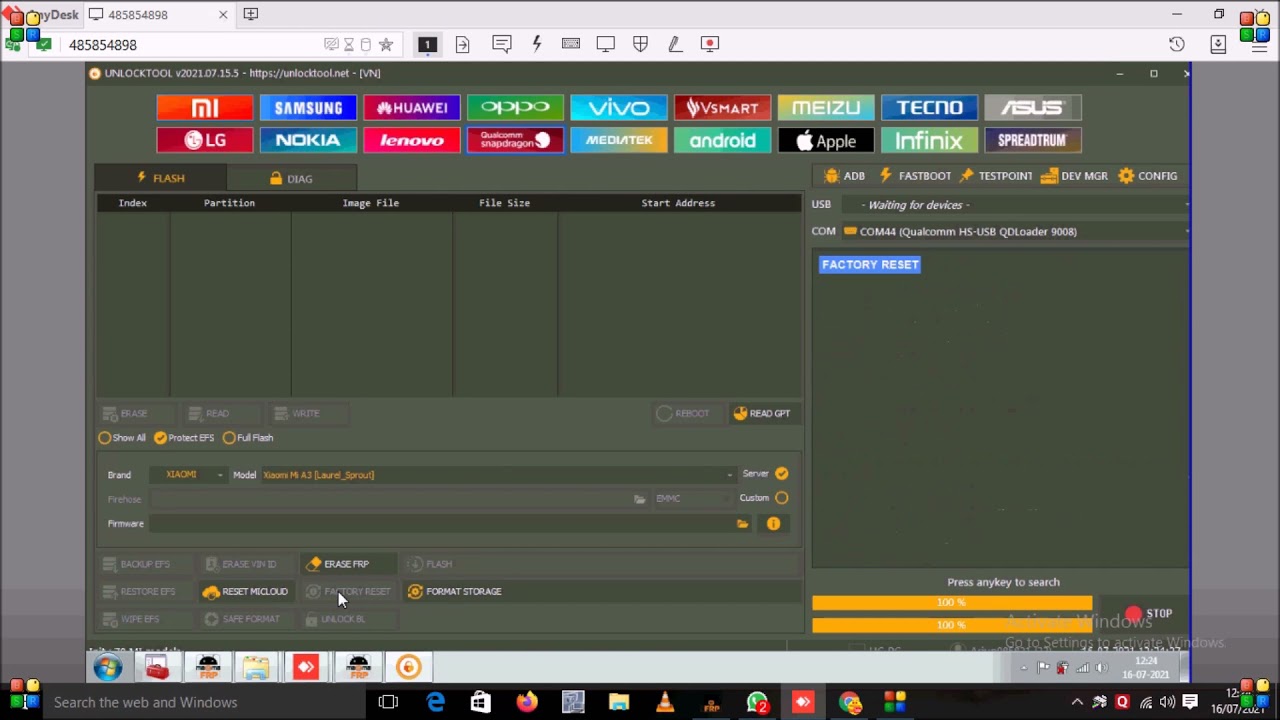This screenshot has height=720, width=1280.
Task: Open the DEV MGR menu
Action: (x=1074, y=176)
